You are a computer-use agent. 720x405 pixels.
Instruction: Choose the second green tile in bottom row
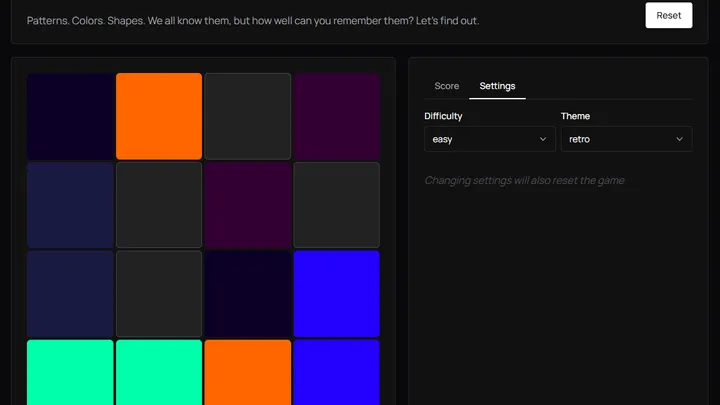coord(159,373)
